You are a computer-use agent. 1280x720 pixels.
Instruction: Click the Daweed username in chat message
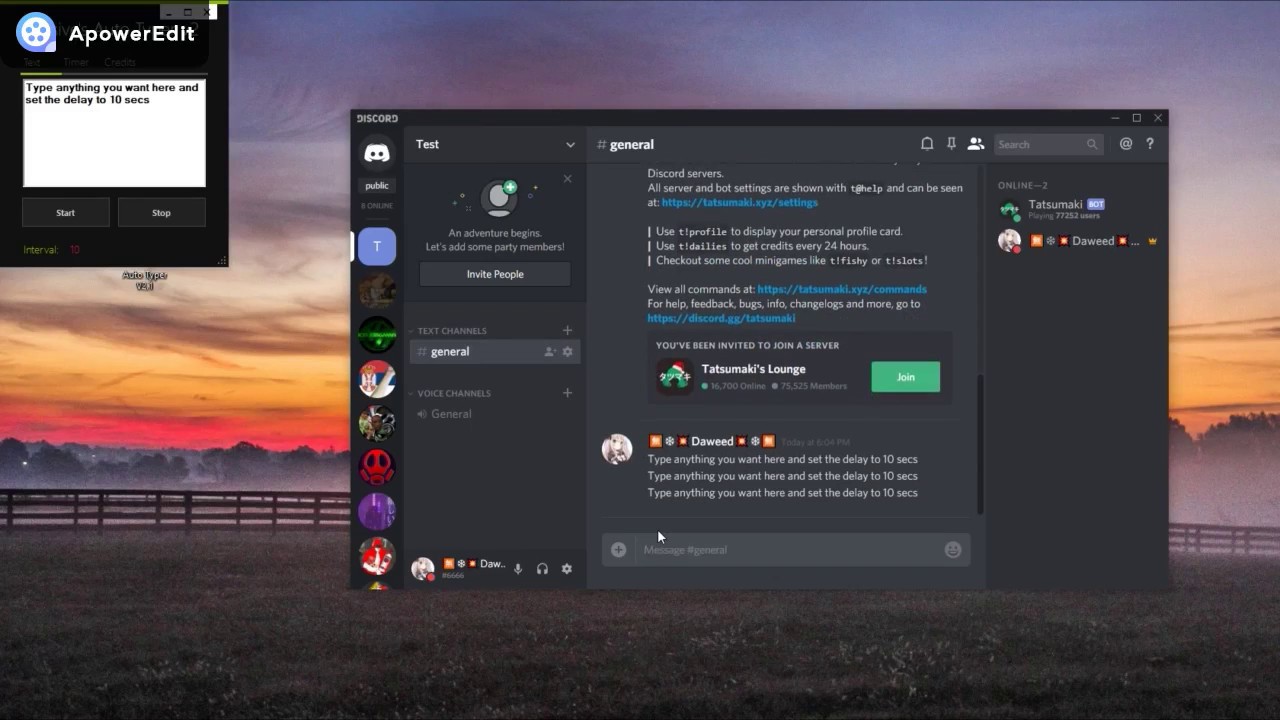click(x=712, y=441)
